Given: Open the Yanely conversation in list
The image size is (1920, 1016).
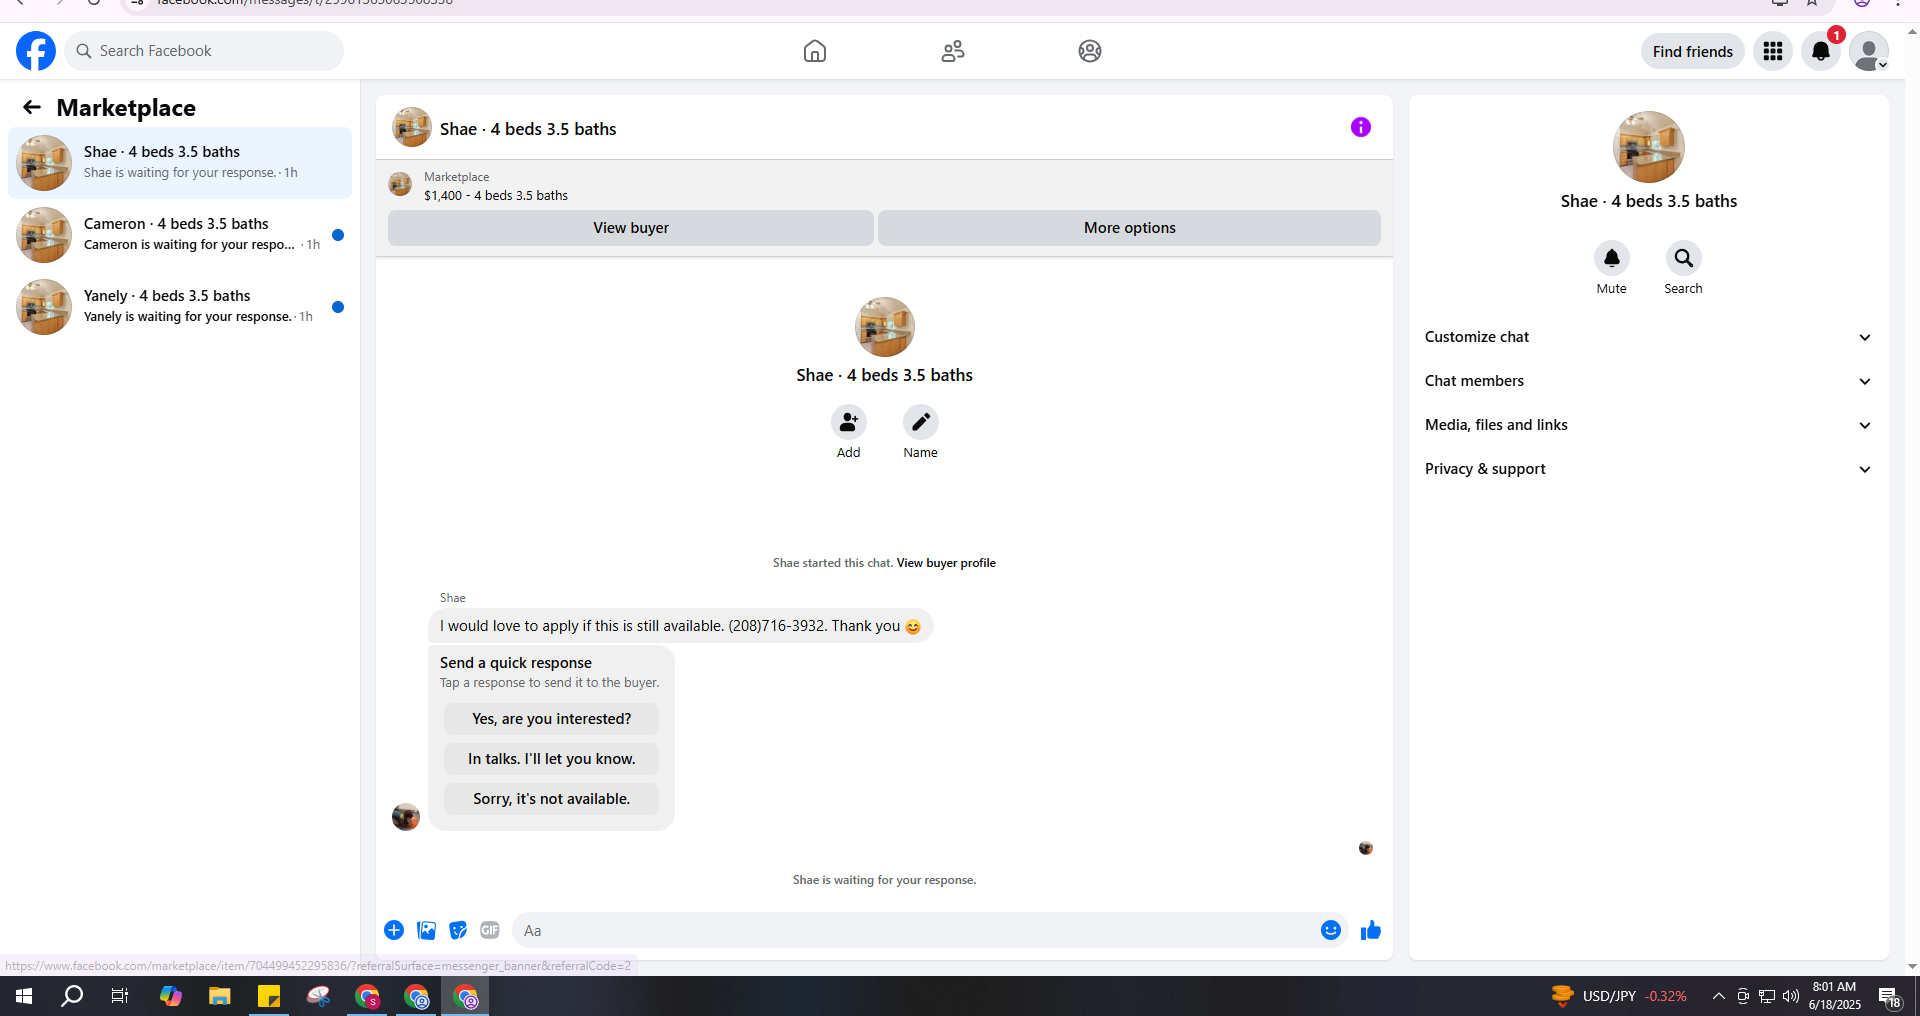Looking at the screenshot, I should [x=180, y=307].
